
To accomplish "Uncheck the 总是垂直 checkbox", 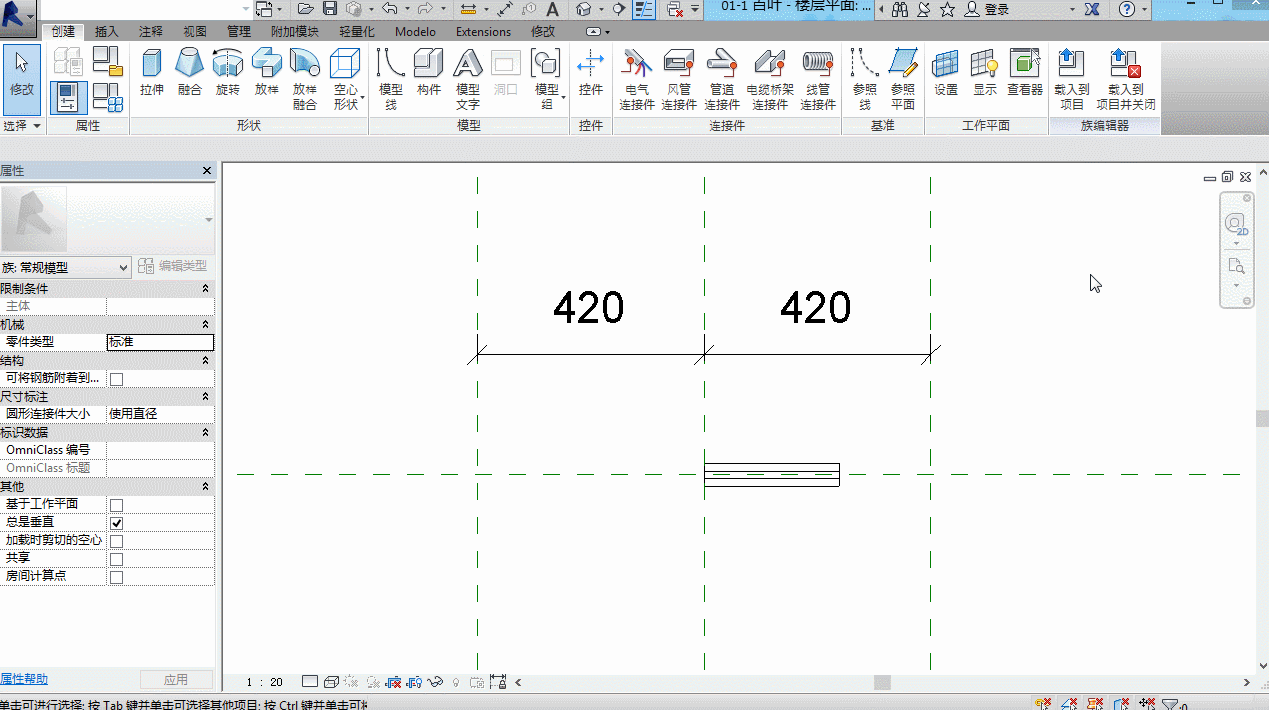I will click(116, 523).
